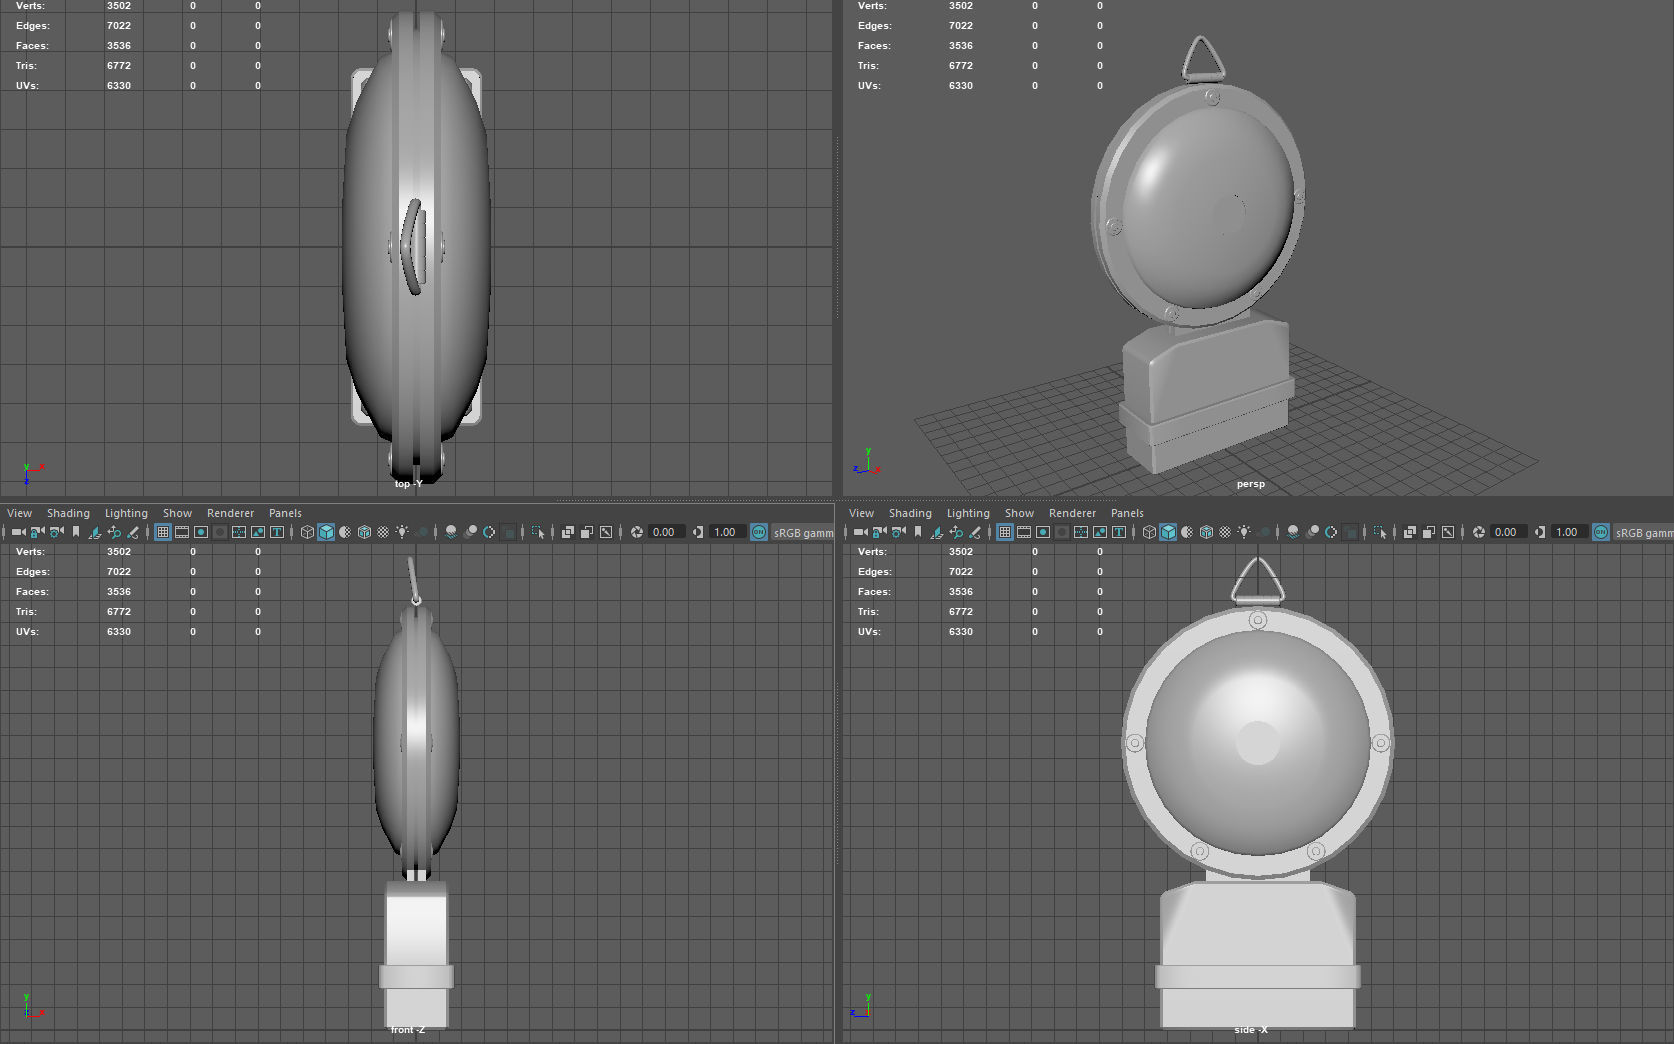Toggle X-Ray Joints in front-Z panel toolbar
The width and height of the screenshot is (1674, 1044).
click(605, 532)
